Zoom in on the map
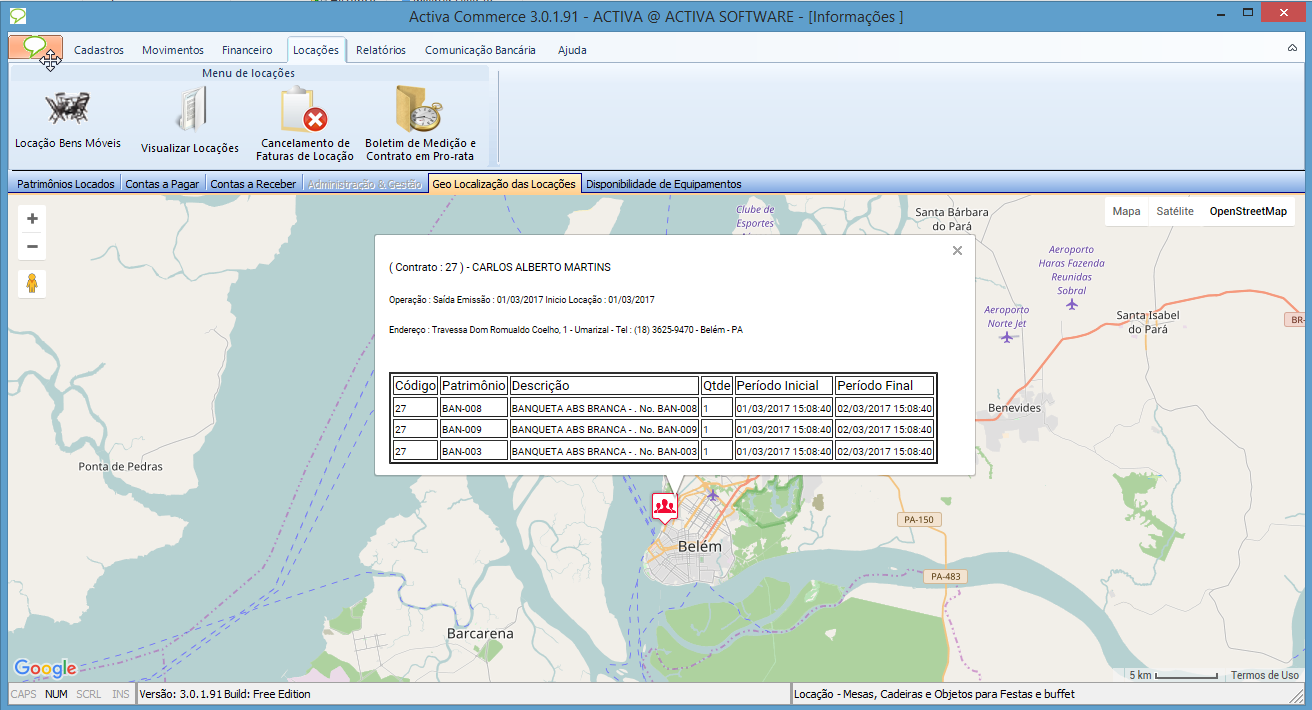This screenshot has width=1312, height=710. [32, 219]
